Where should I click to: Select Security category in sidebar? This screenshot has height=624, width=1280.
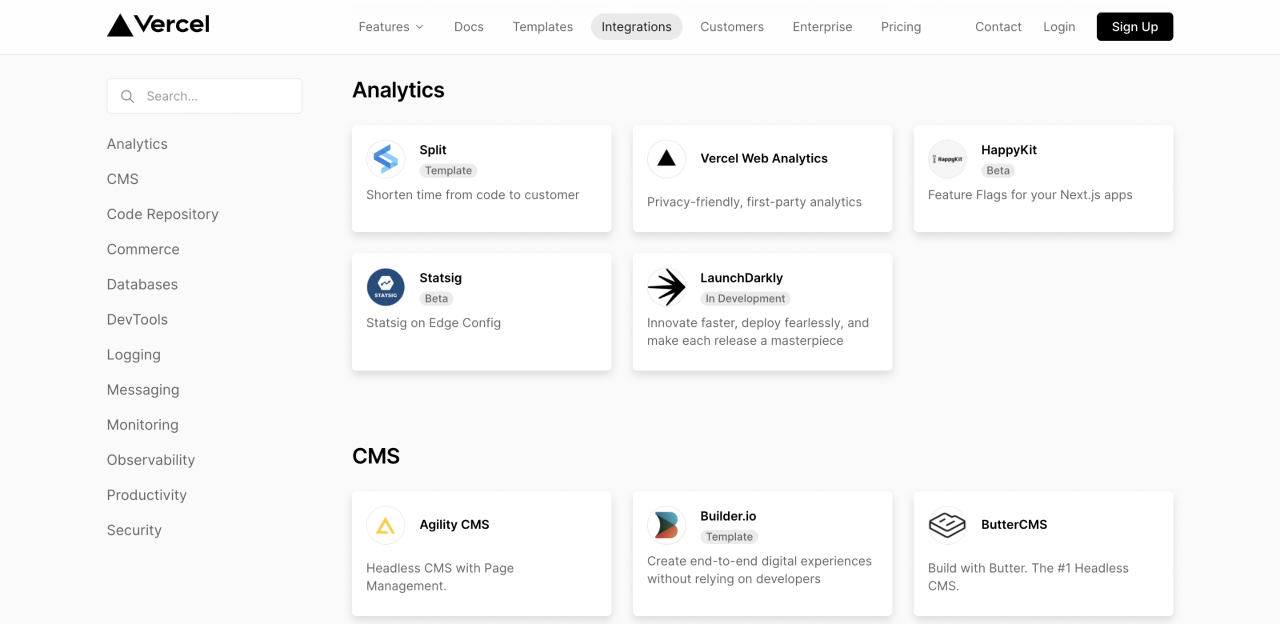(134, 529)
